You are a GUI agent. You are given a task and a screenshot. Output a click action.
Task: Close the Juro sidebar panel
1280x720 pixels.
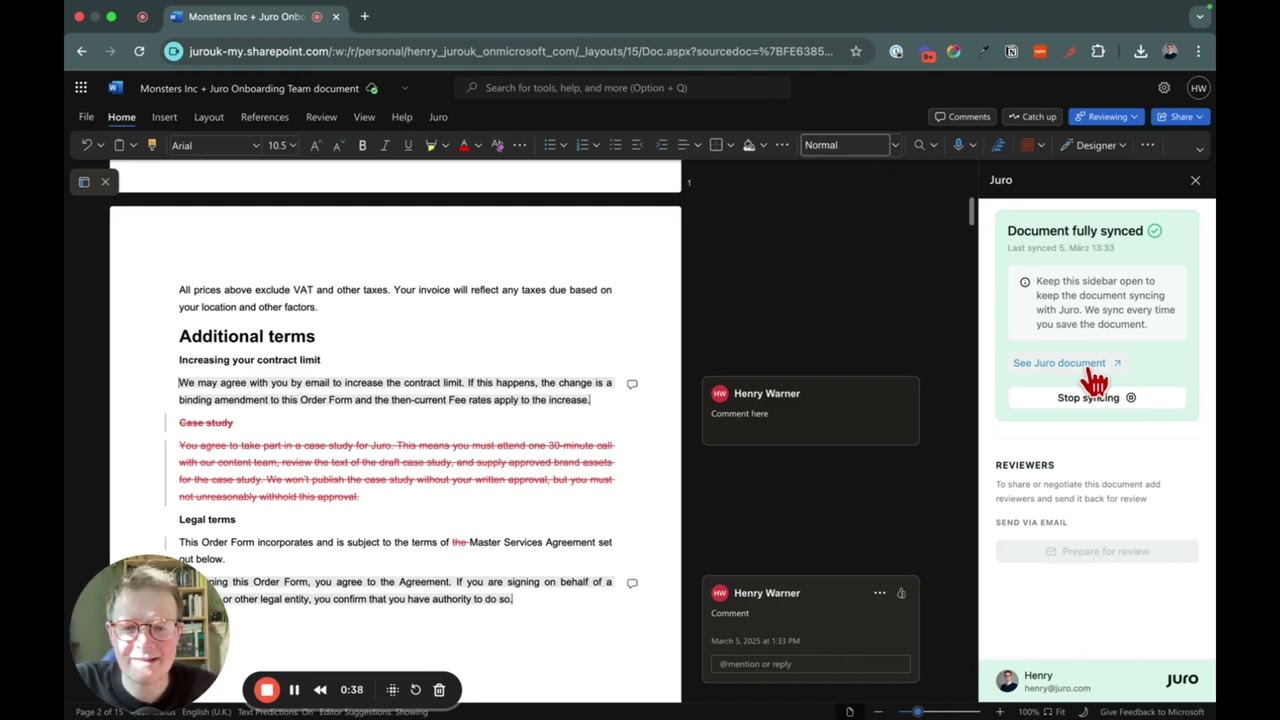[1195, 180]
